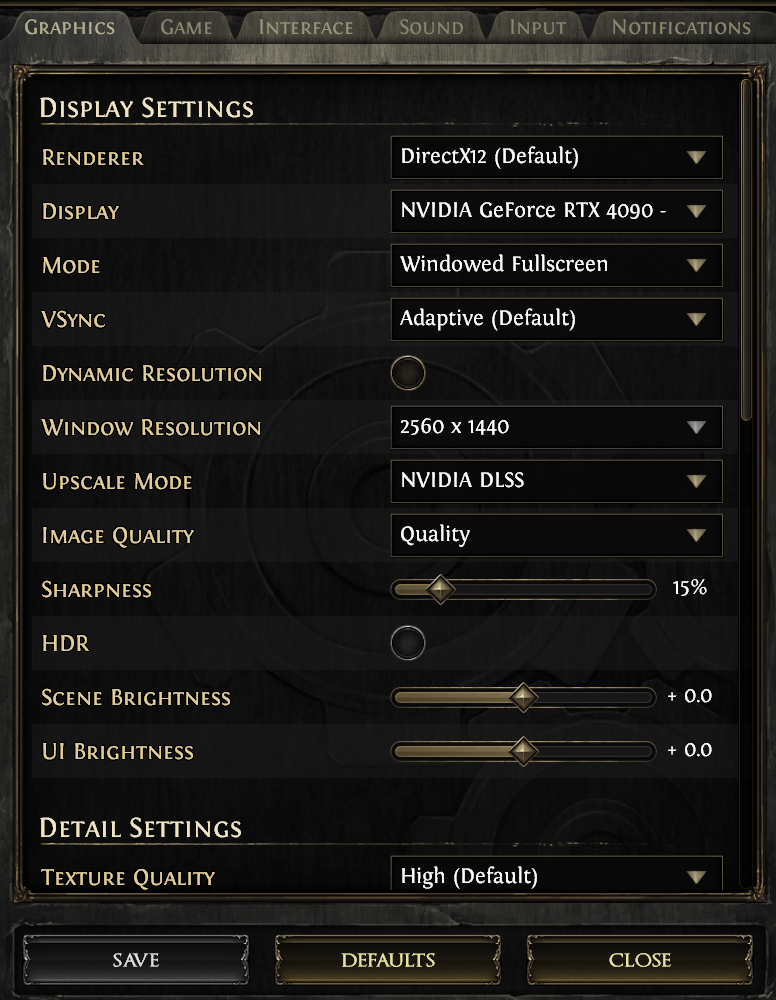Expand the Display adapter dropdown
776x1000 pixels.
click(x=556, y=211)
